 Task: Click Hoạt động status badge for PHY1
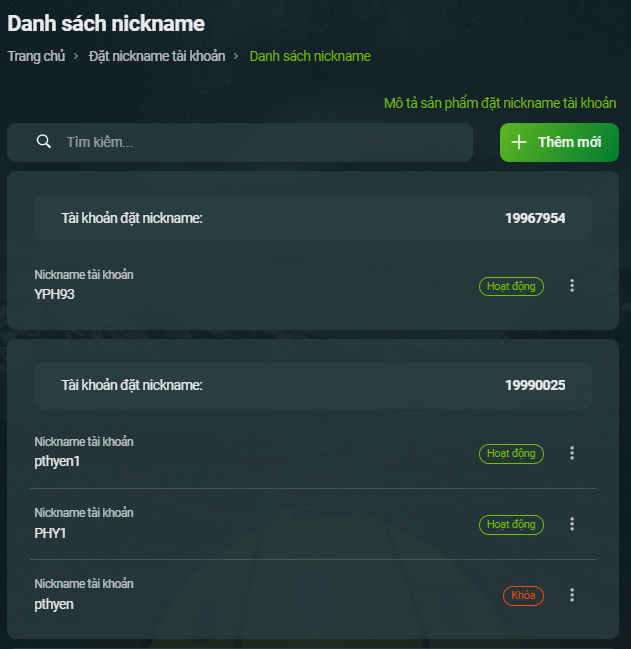coord(511,525)
